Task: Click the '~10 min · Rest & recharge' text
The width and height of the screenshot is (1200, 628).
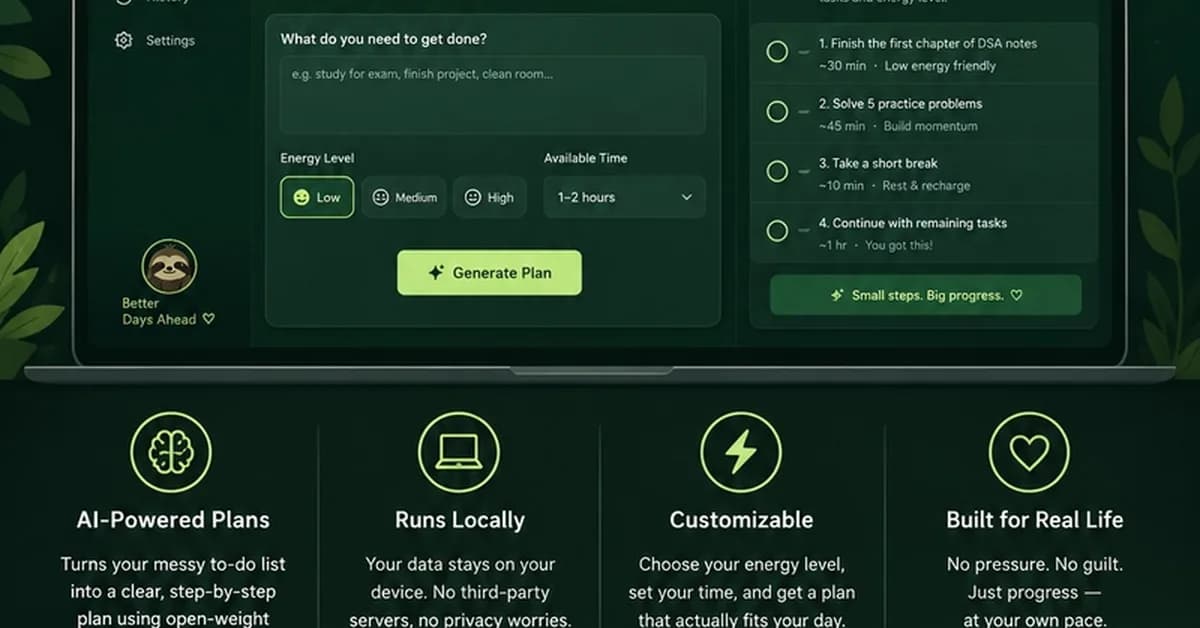Action: click(x=894, y=186)
